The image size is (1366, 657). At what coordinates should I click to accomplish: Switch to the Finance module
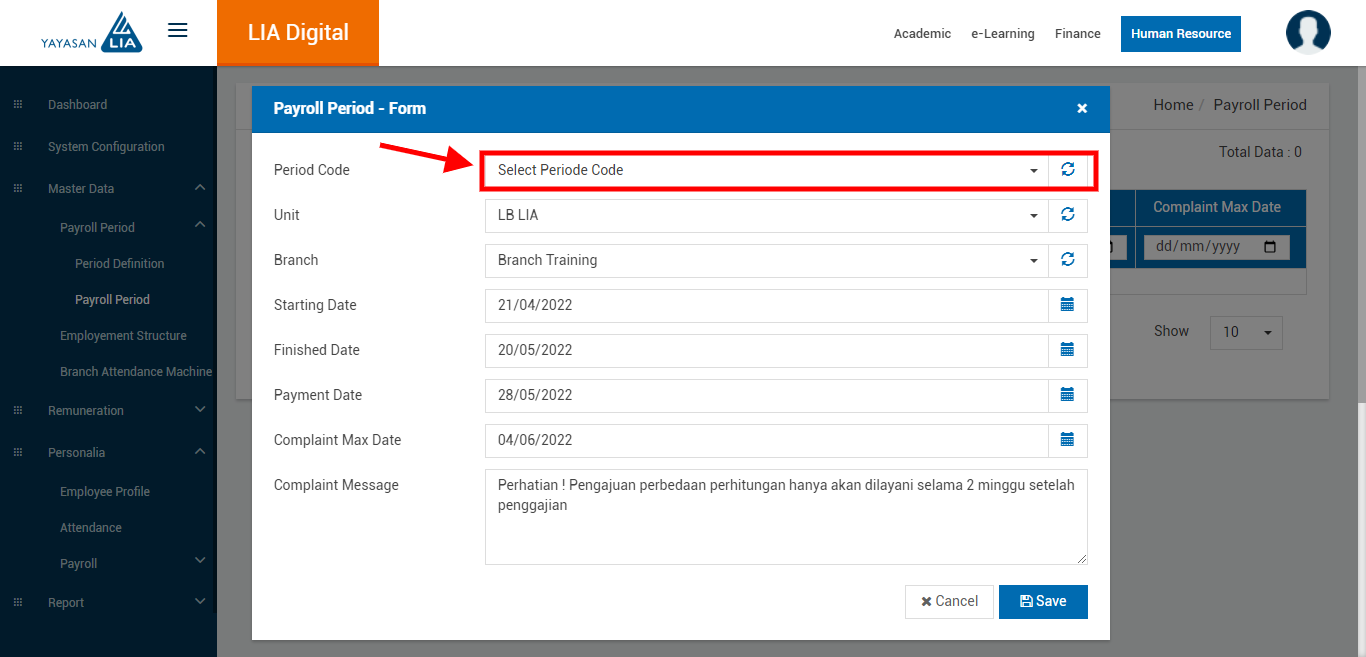coord(1077,34)
